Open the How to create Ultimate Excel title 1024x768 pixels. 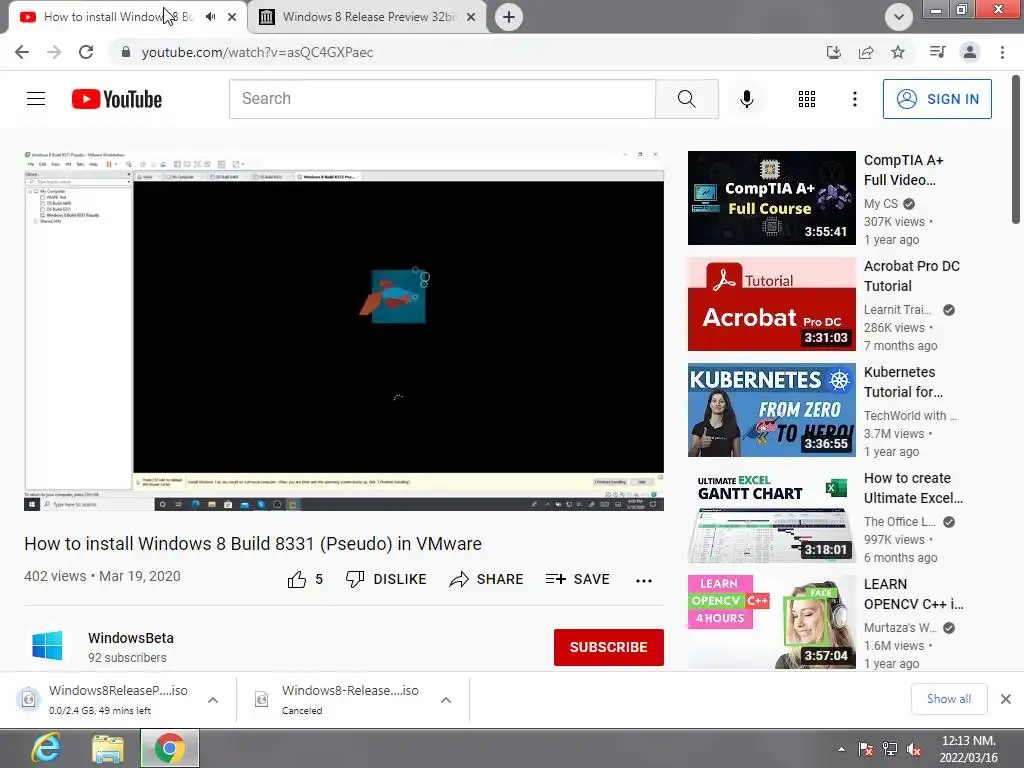pyautogui.click(x=913, y=488)
